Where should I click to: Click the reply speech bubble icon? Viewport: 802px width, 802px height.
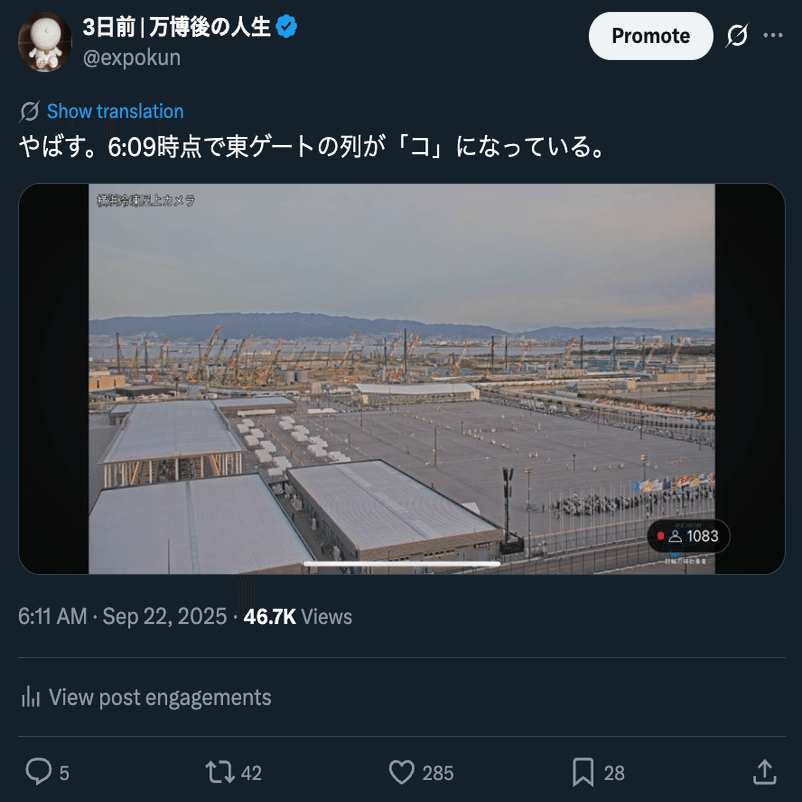click(38, 772)
